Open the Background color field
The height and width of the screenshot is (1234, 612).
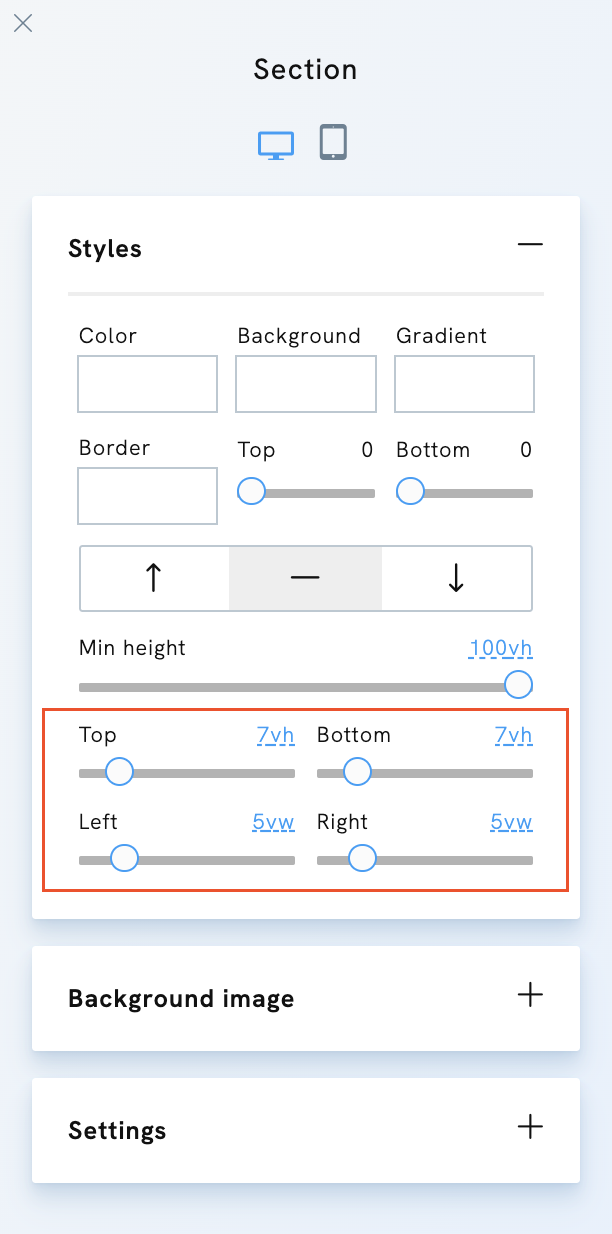[x=305, y=384]
